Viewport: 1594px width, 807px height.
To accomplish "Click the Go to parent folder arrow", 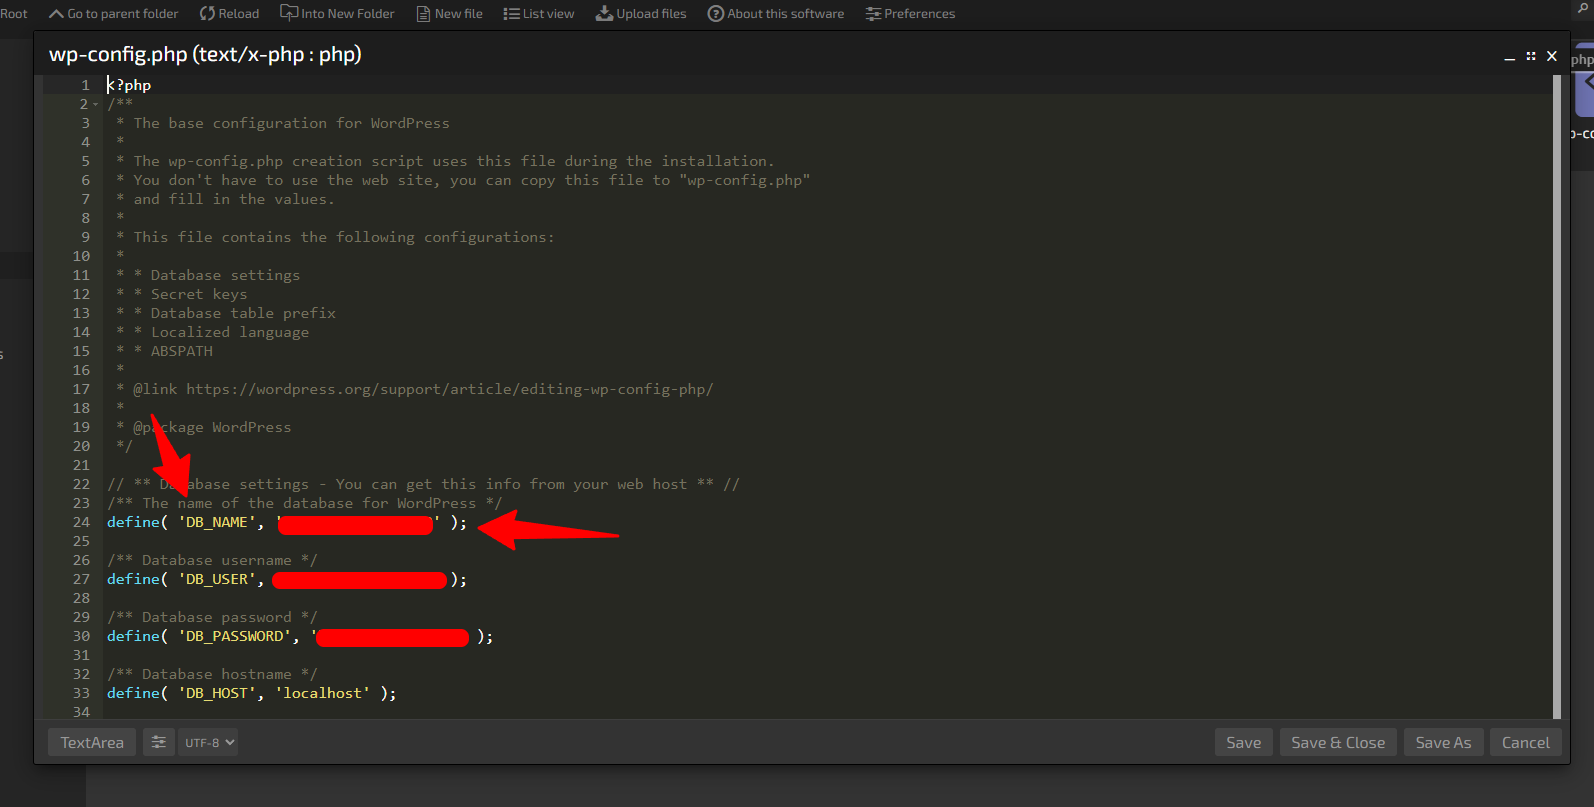I will (x=57, y=14).
